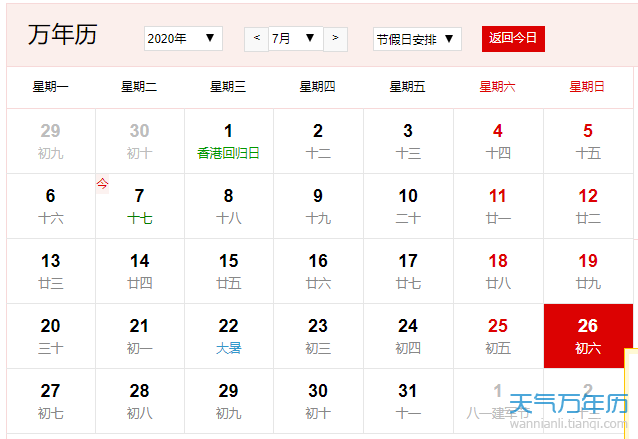This screenshot has height=439, width=638.
Task: Click the 星期一 column header
Action: (x=51, y=87)
